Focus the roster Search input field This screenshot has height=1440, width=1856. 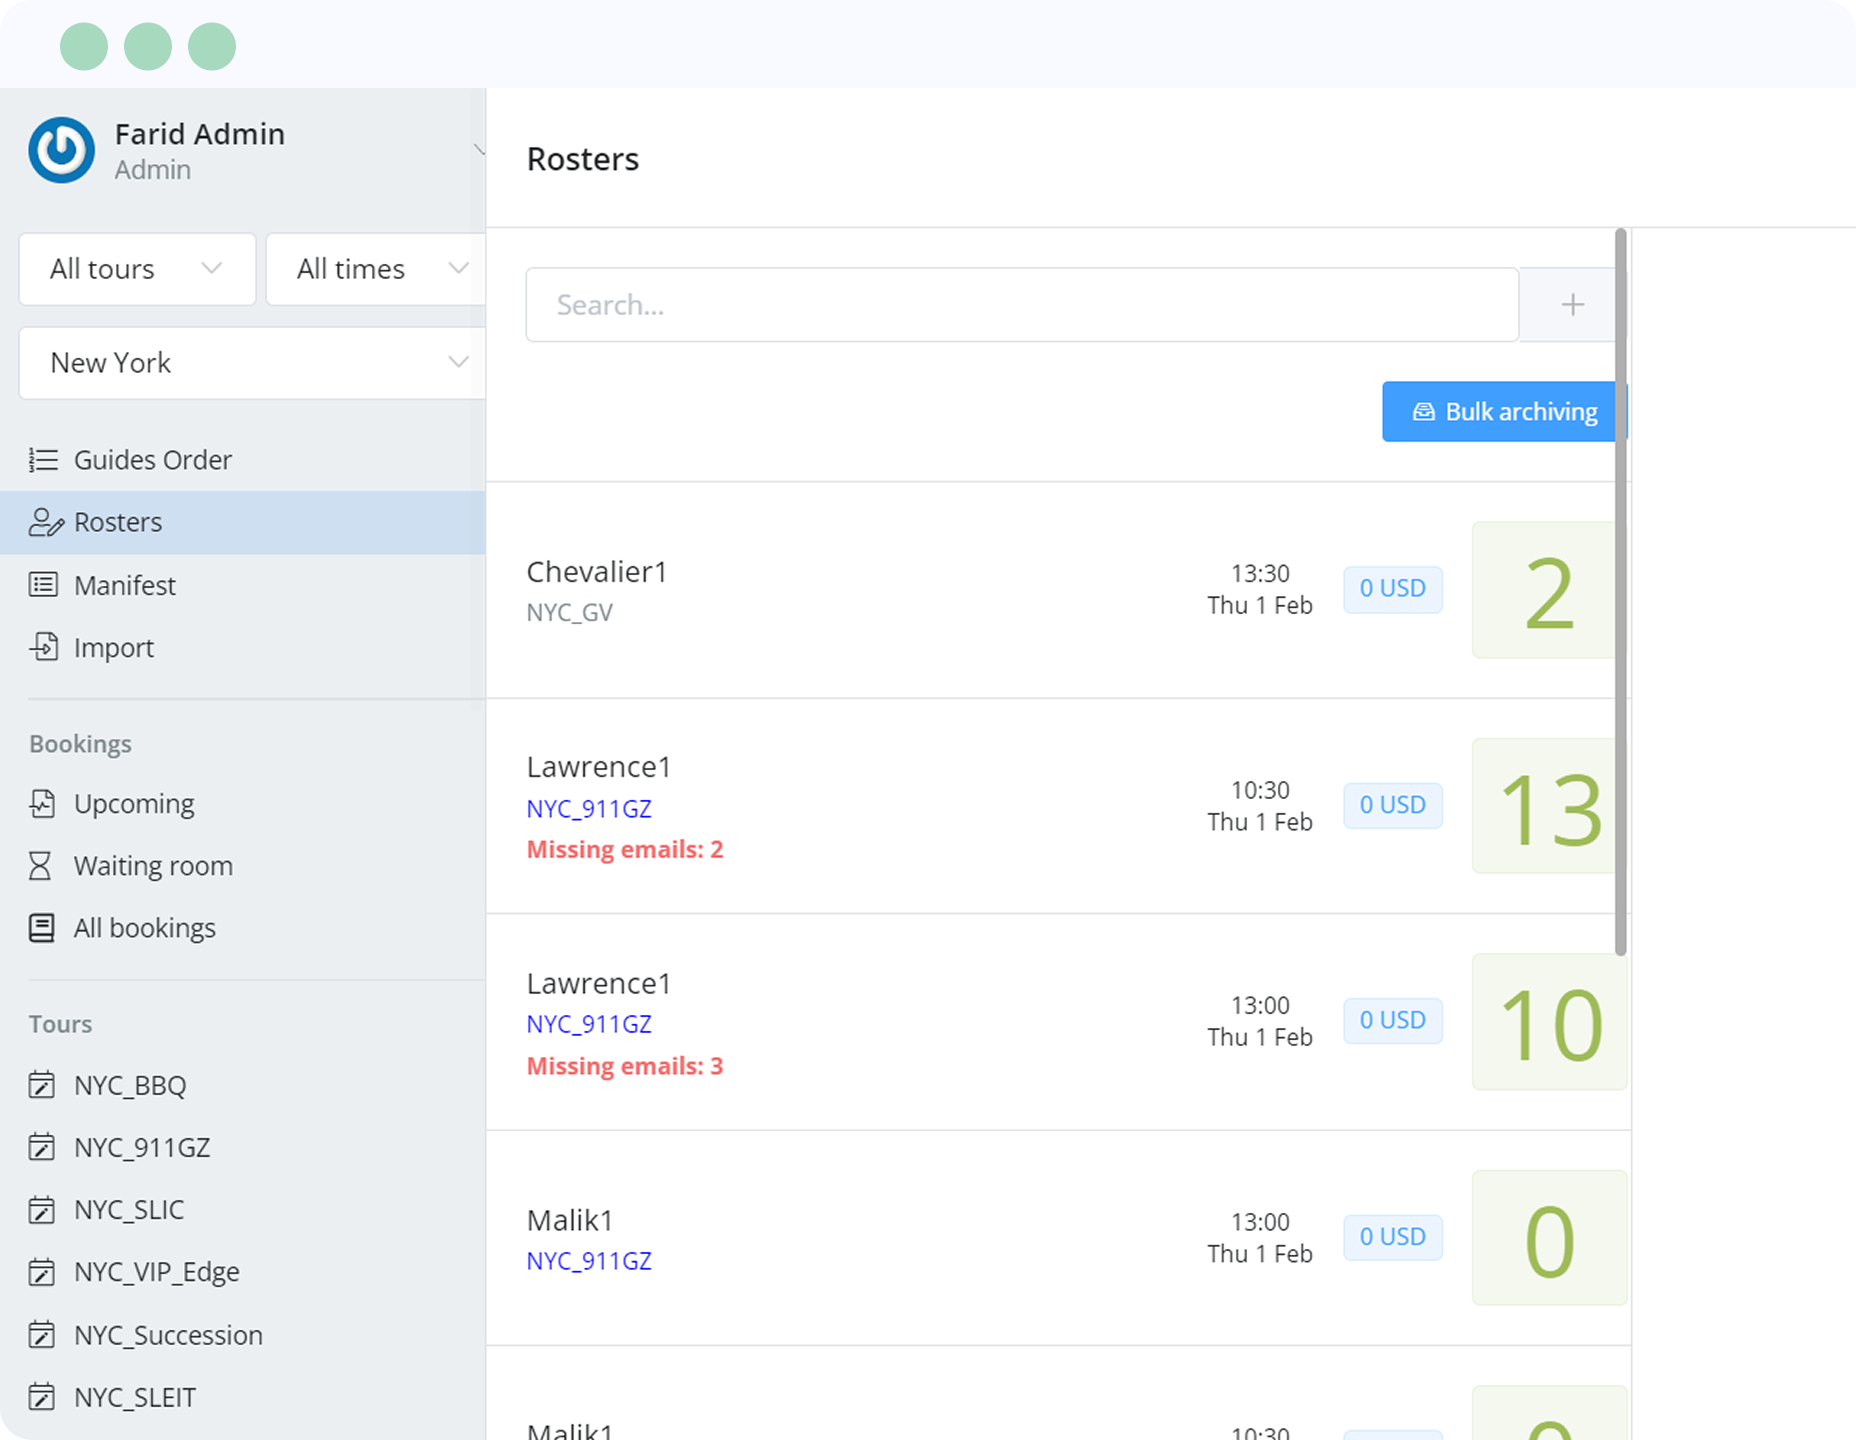1021,305
